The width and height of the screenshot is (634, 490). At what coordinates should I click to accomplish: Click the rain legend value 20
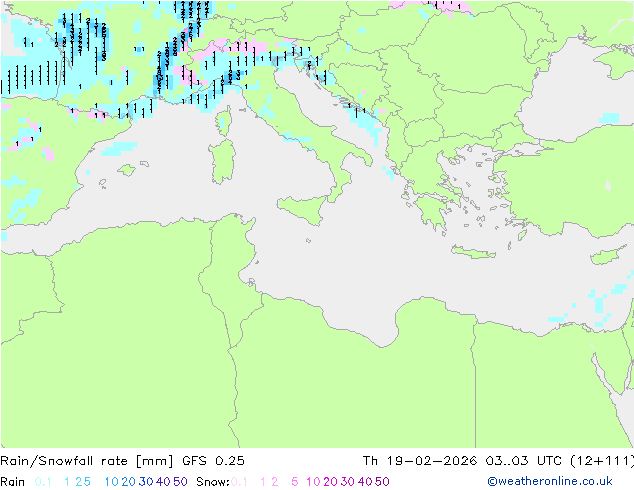point(129,482)
